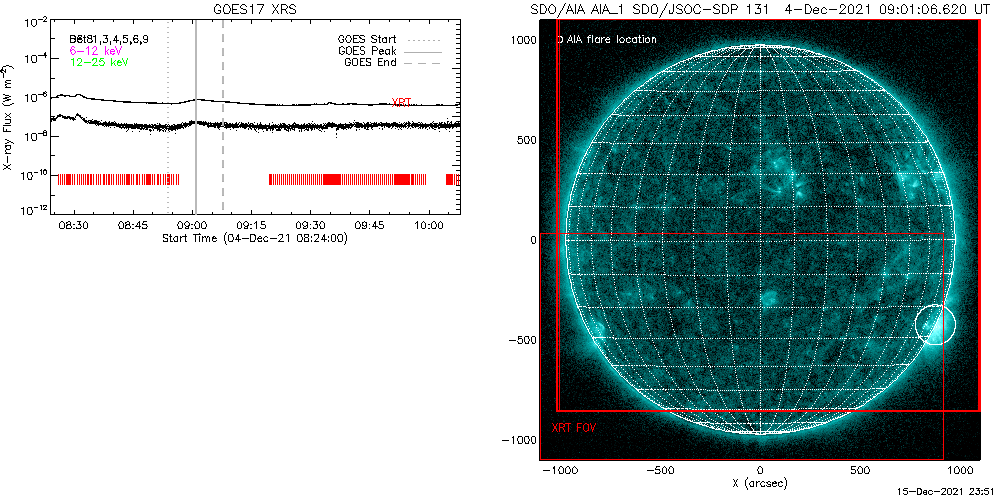Click the dotted GOES start time line

[x=168, y=117]
